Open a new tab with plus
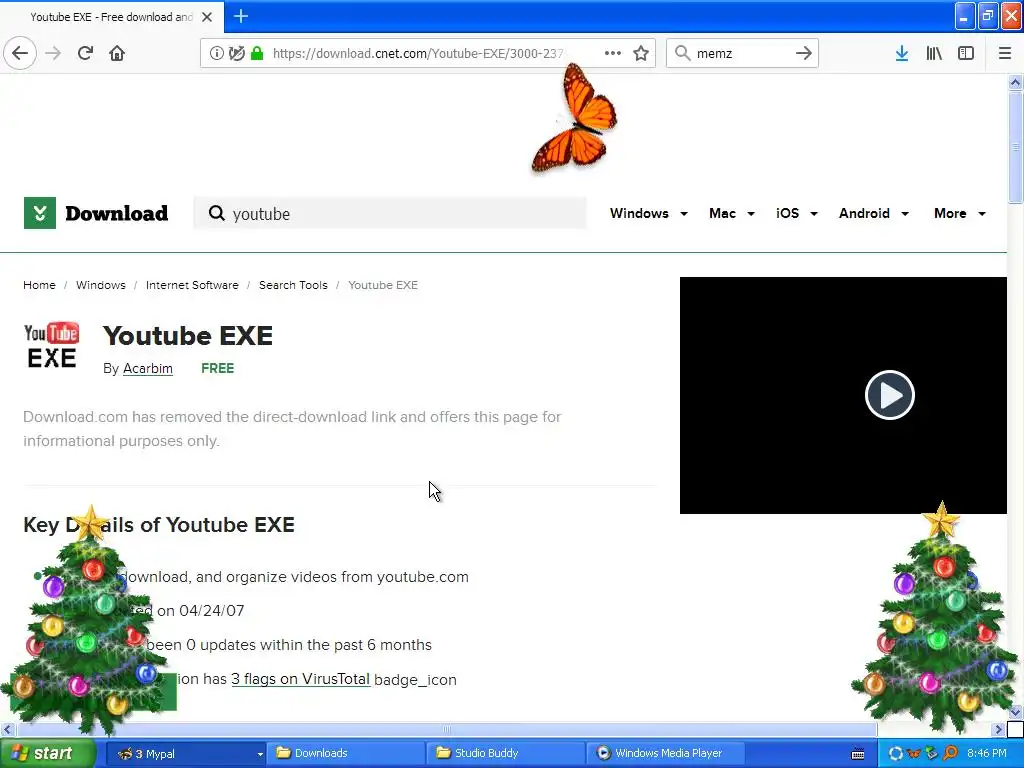 point(241,16)
